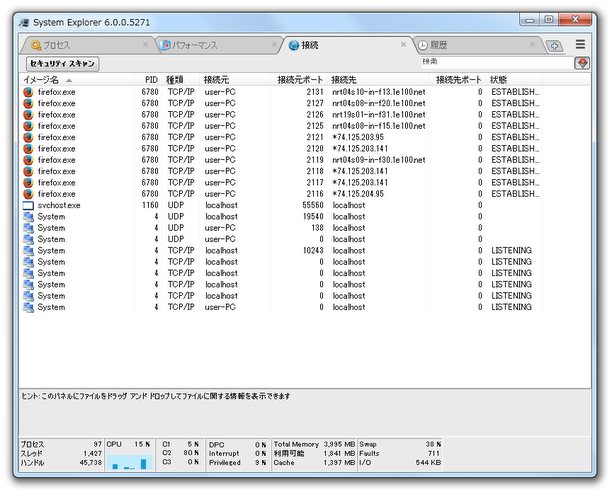This screenshot has width=612, height=494.
Task: Maximize the System Explorer window
Action: click(x=549, y=20)
